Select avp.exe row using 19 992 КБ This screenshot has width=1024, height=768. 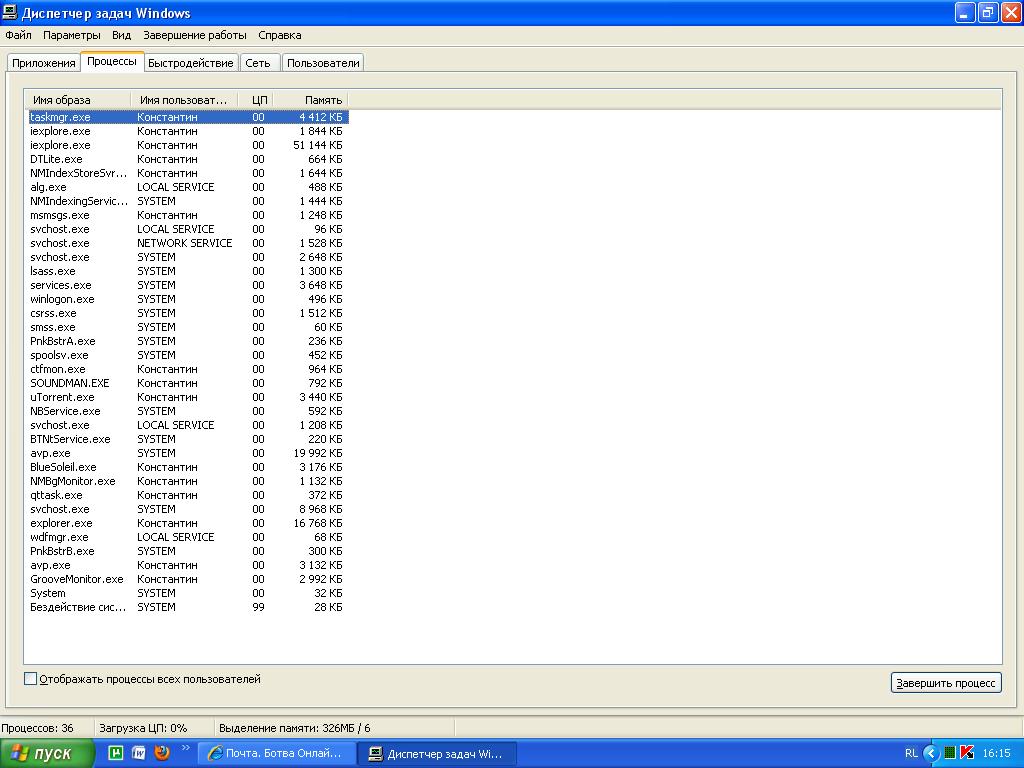pyautogui.click(x=188, y=453)
